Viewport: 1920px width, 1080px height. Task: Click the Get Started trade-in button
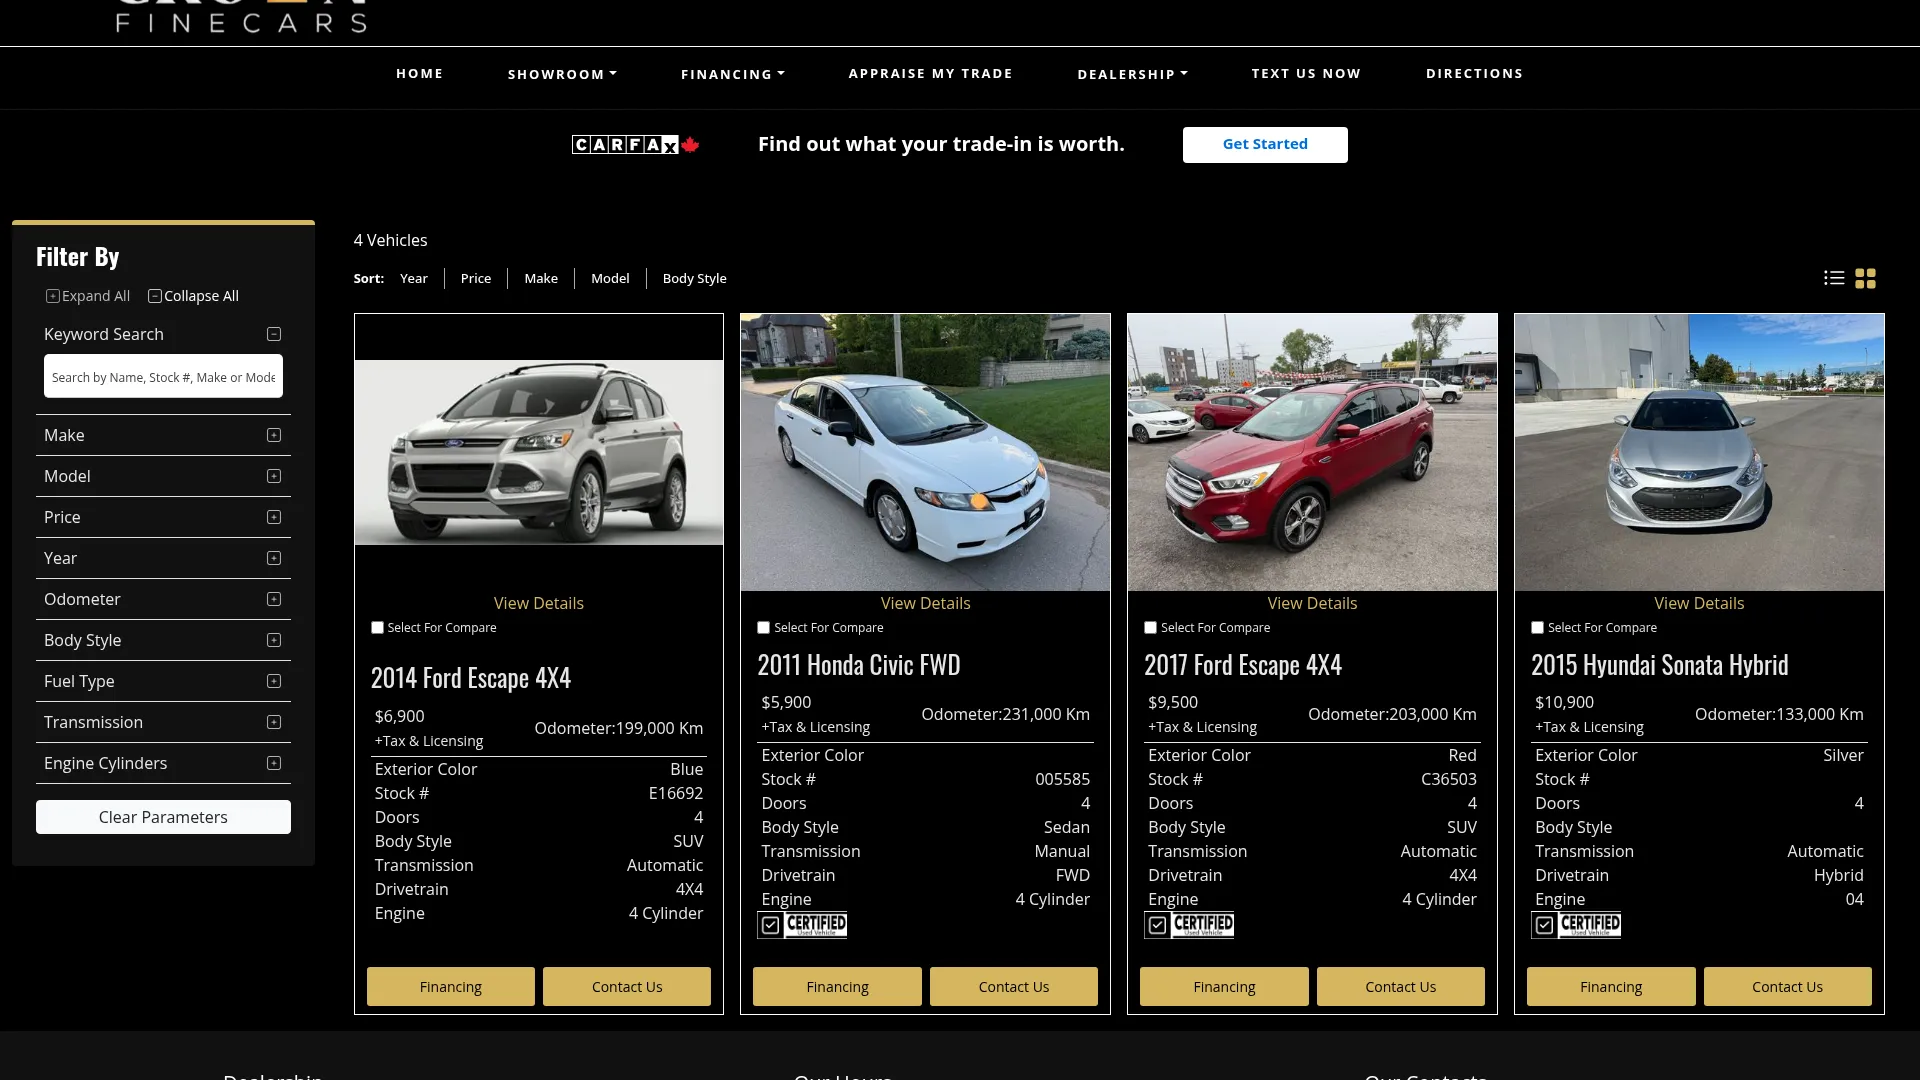[1265, 145]
